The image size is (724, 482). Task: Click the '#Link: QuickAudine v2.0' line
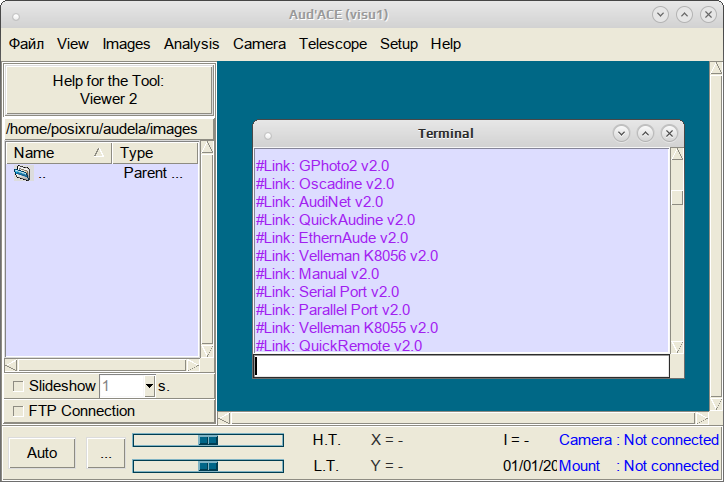[x=336, y=220]
